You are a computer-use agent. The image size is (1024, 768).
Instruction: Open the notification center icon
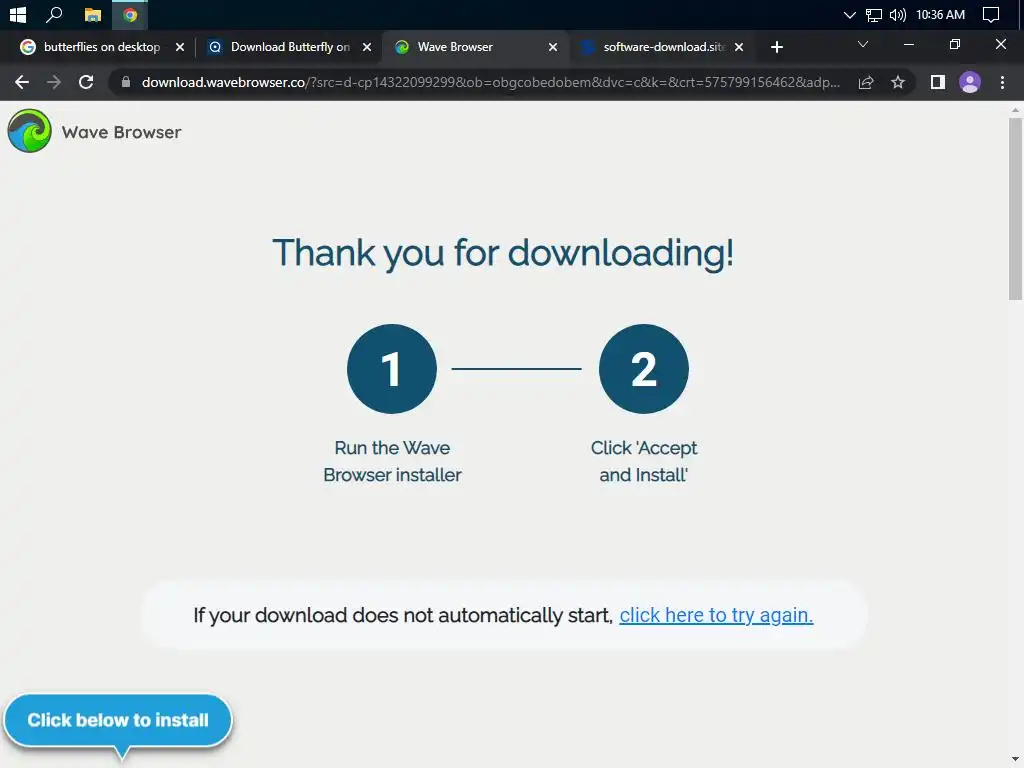[x=991, y=14]
